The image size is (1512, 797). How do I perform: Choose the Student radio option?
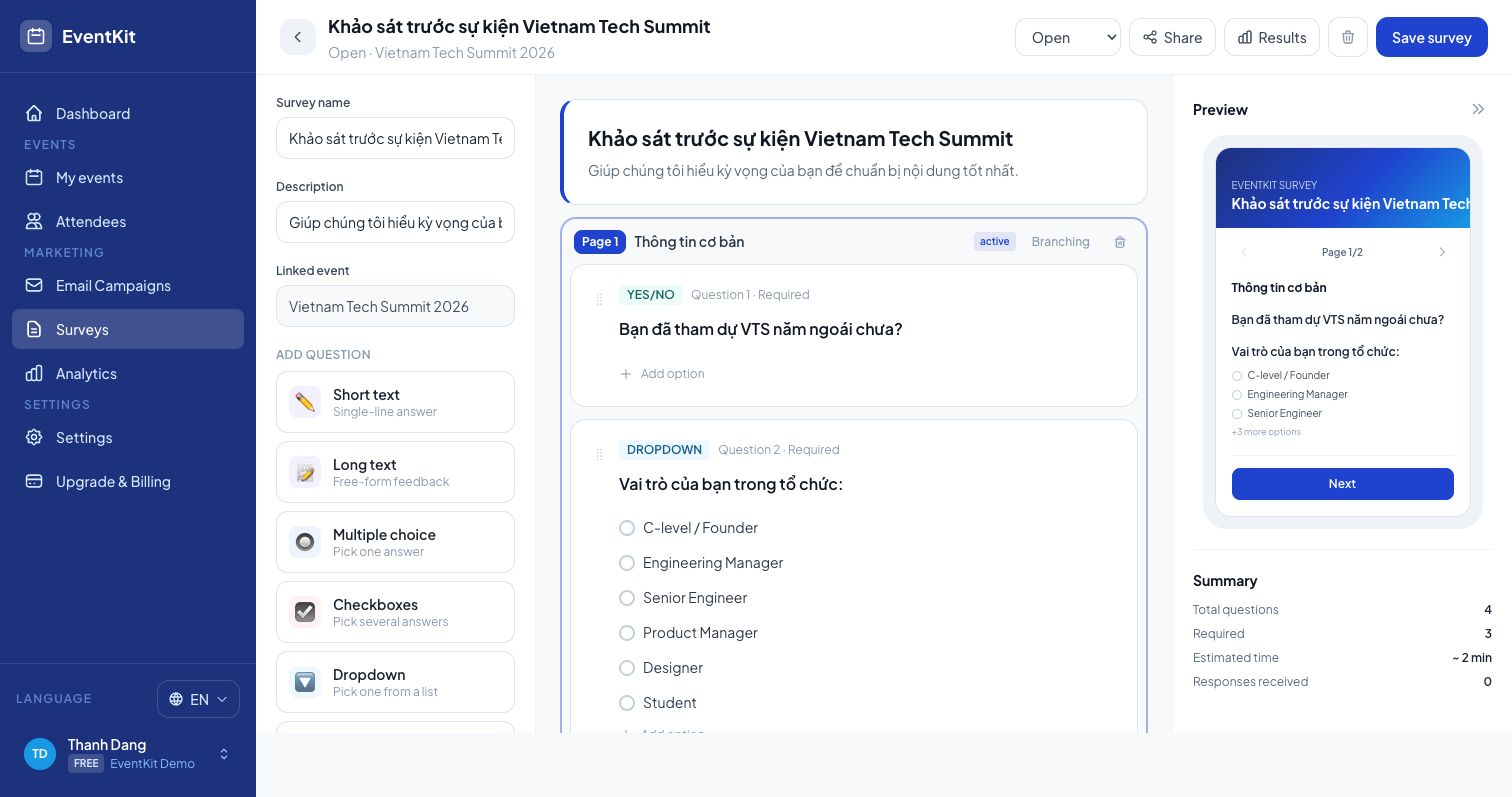[627, 703]
